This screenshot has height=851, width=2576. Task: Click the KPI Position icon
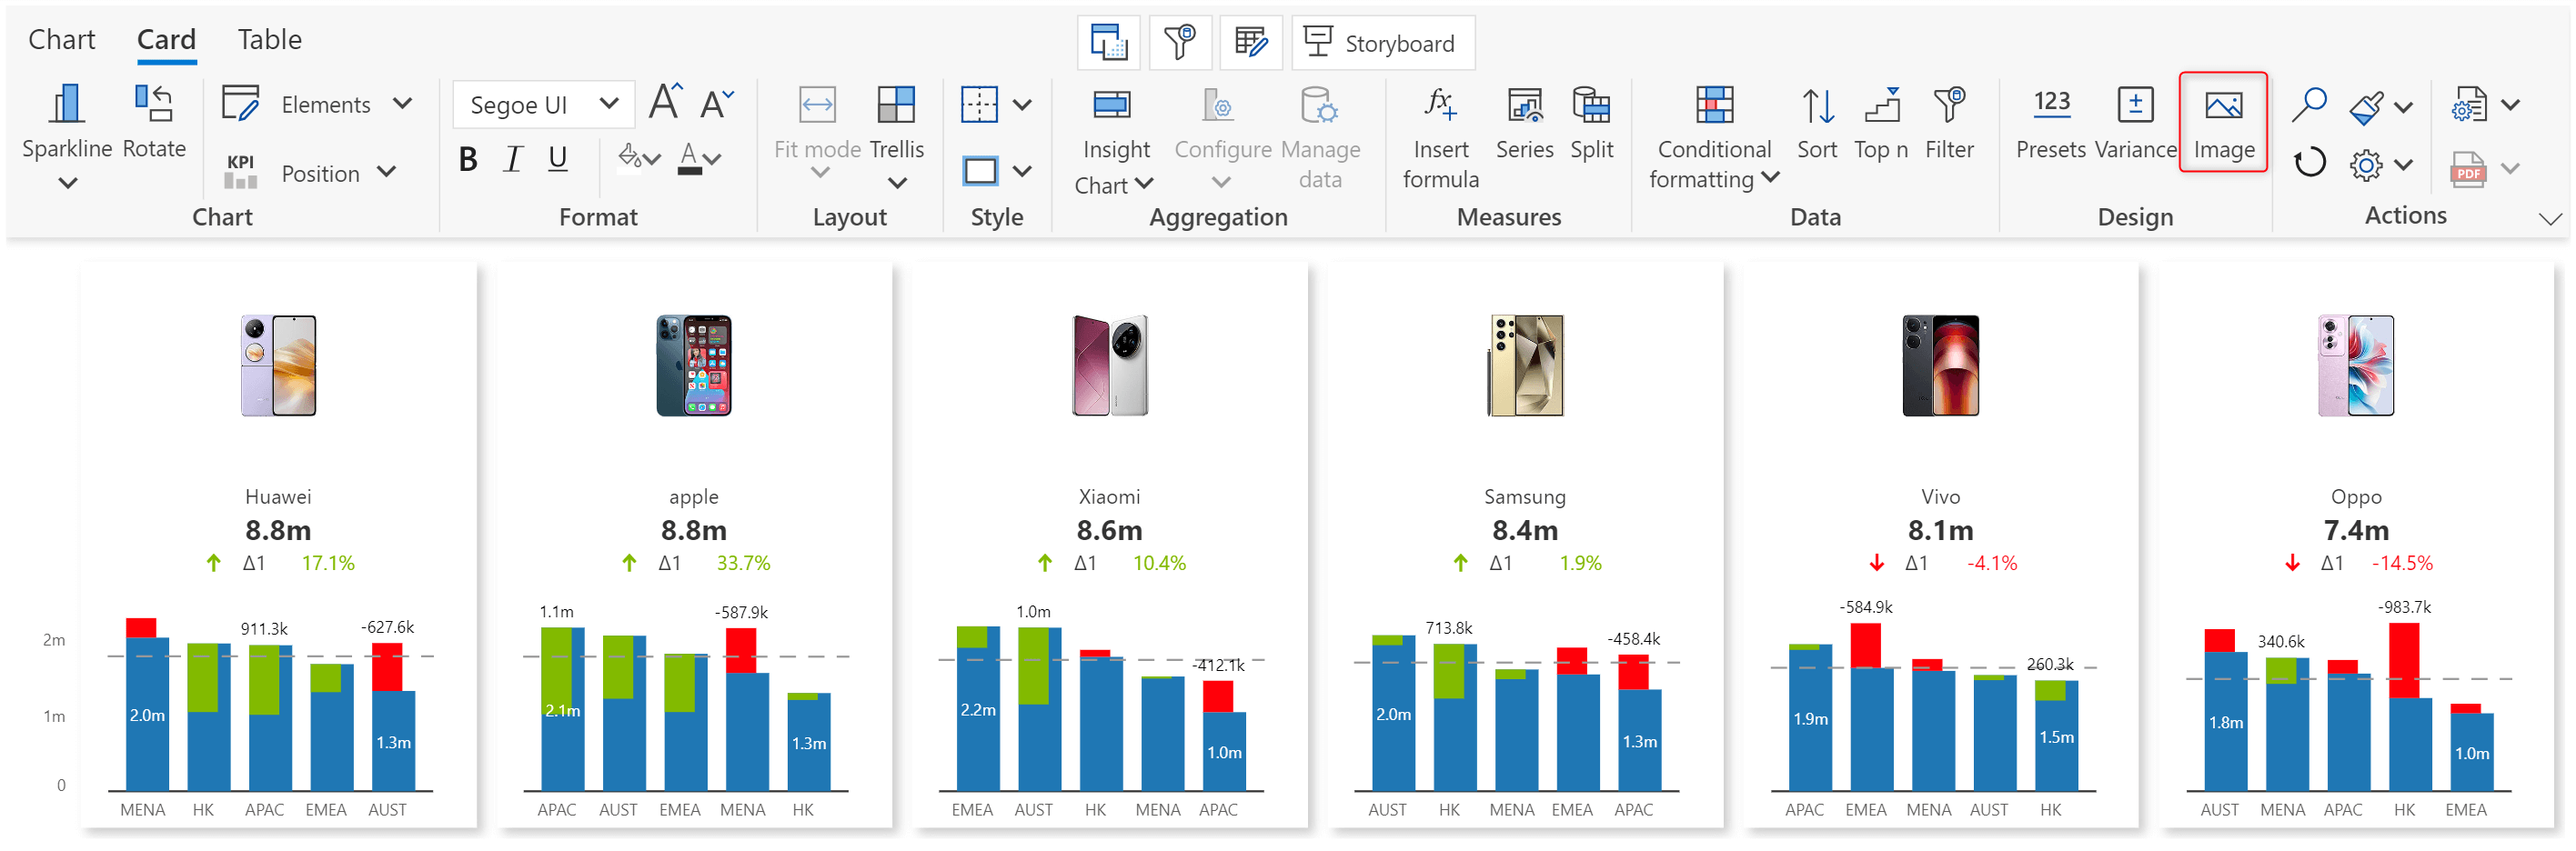pos(240,172)
